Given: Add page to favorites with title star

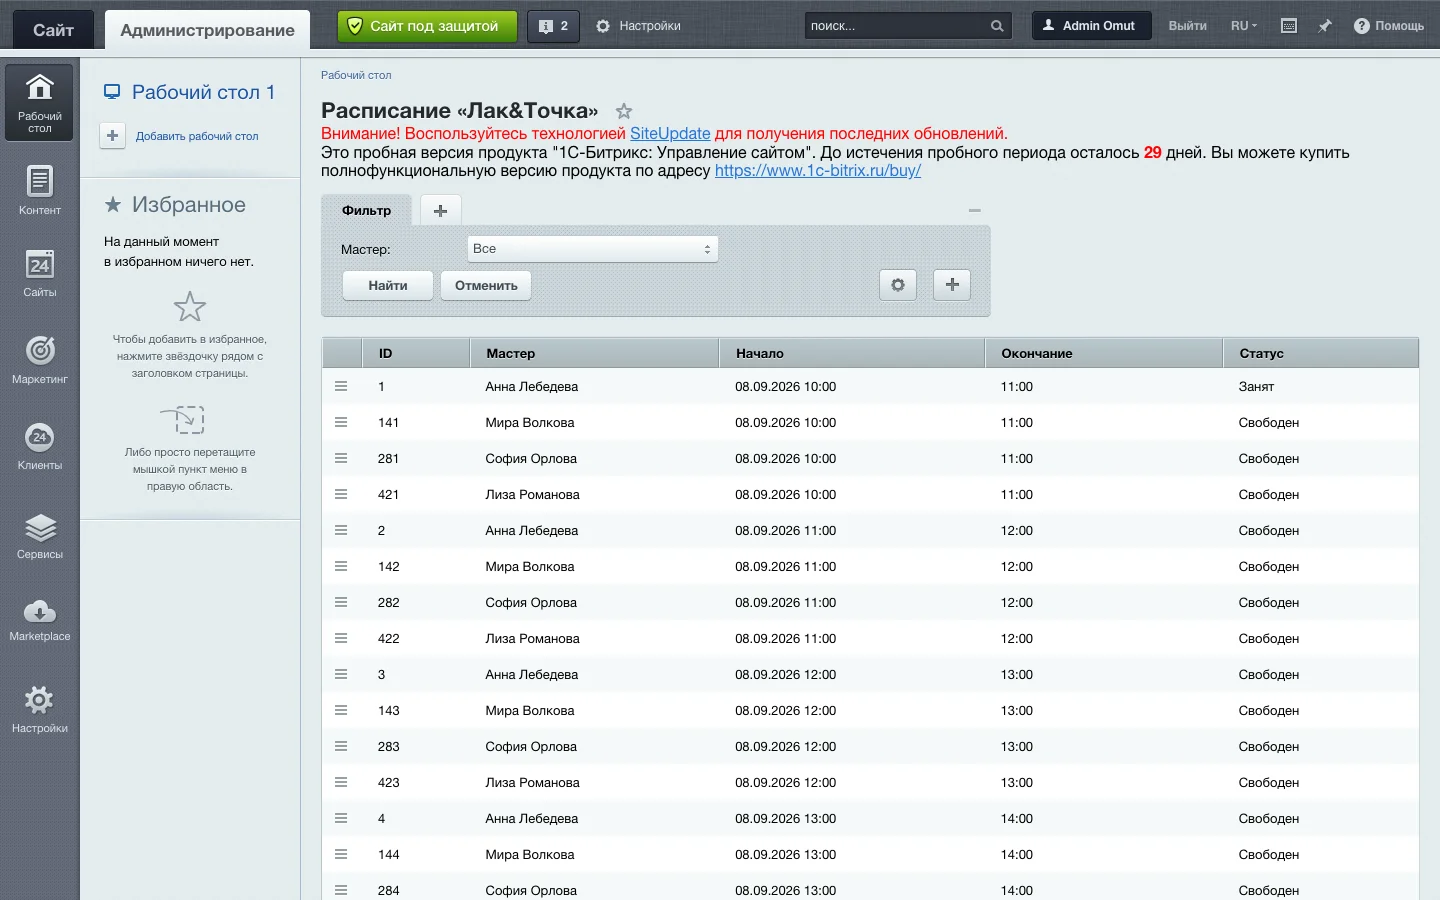Looking at the screenshot, I should pos(624,111).
